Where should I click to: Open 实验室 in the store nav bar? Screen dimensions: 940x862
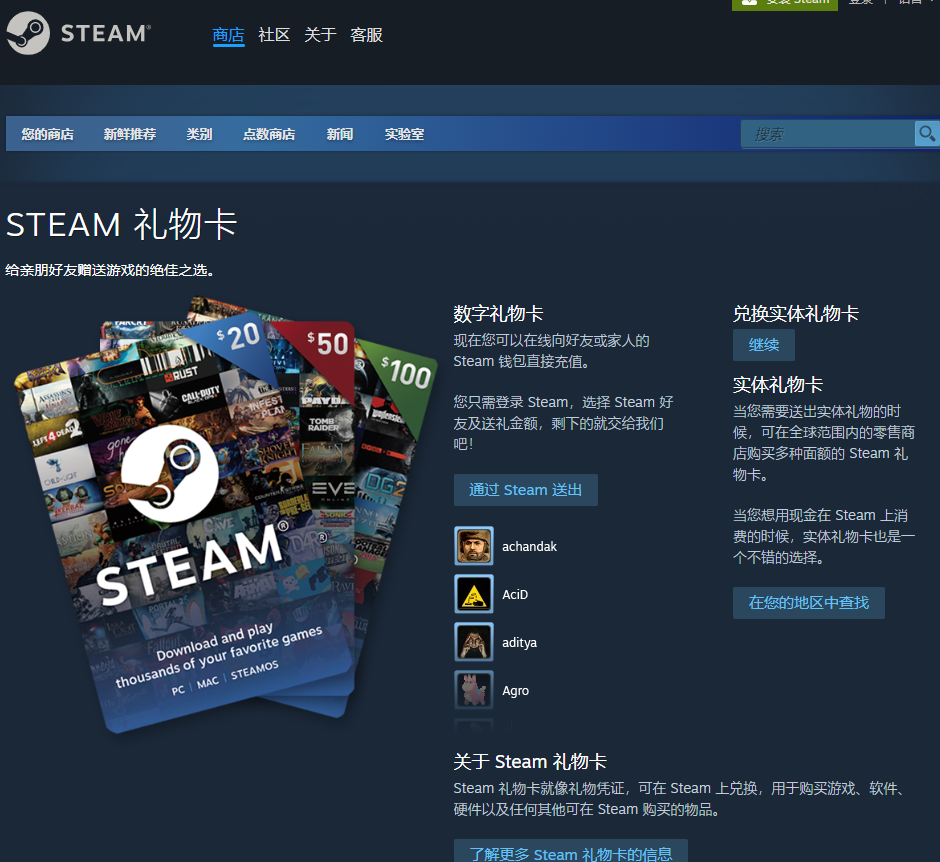click(404, 134)
